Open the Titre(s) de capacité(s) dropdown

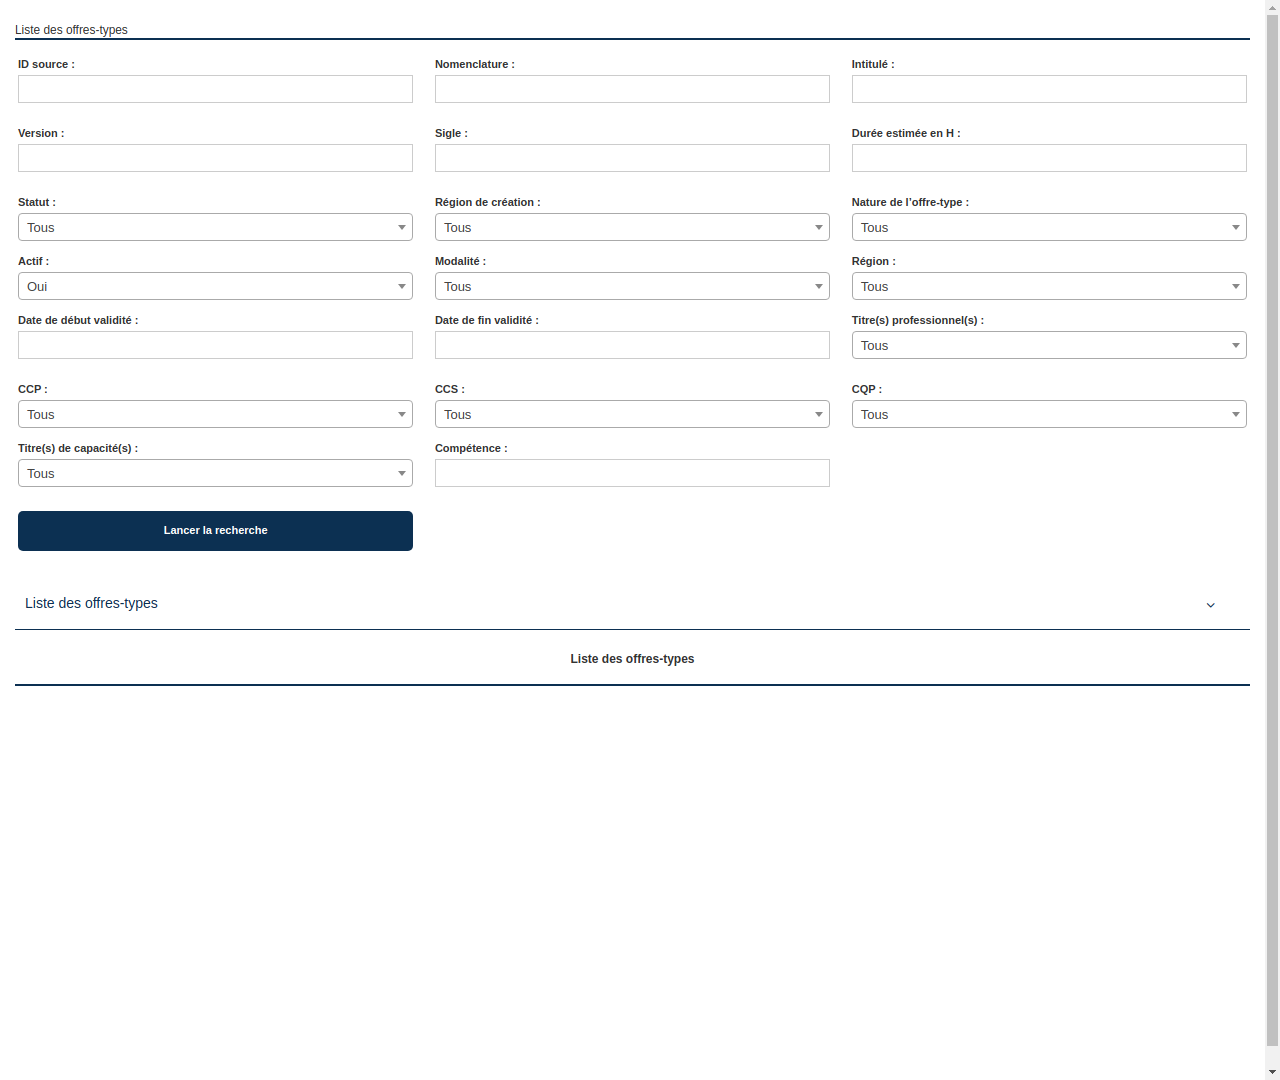(215, 473)
